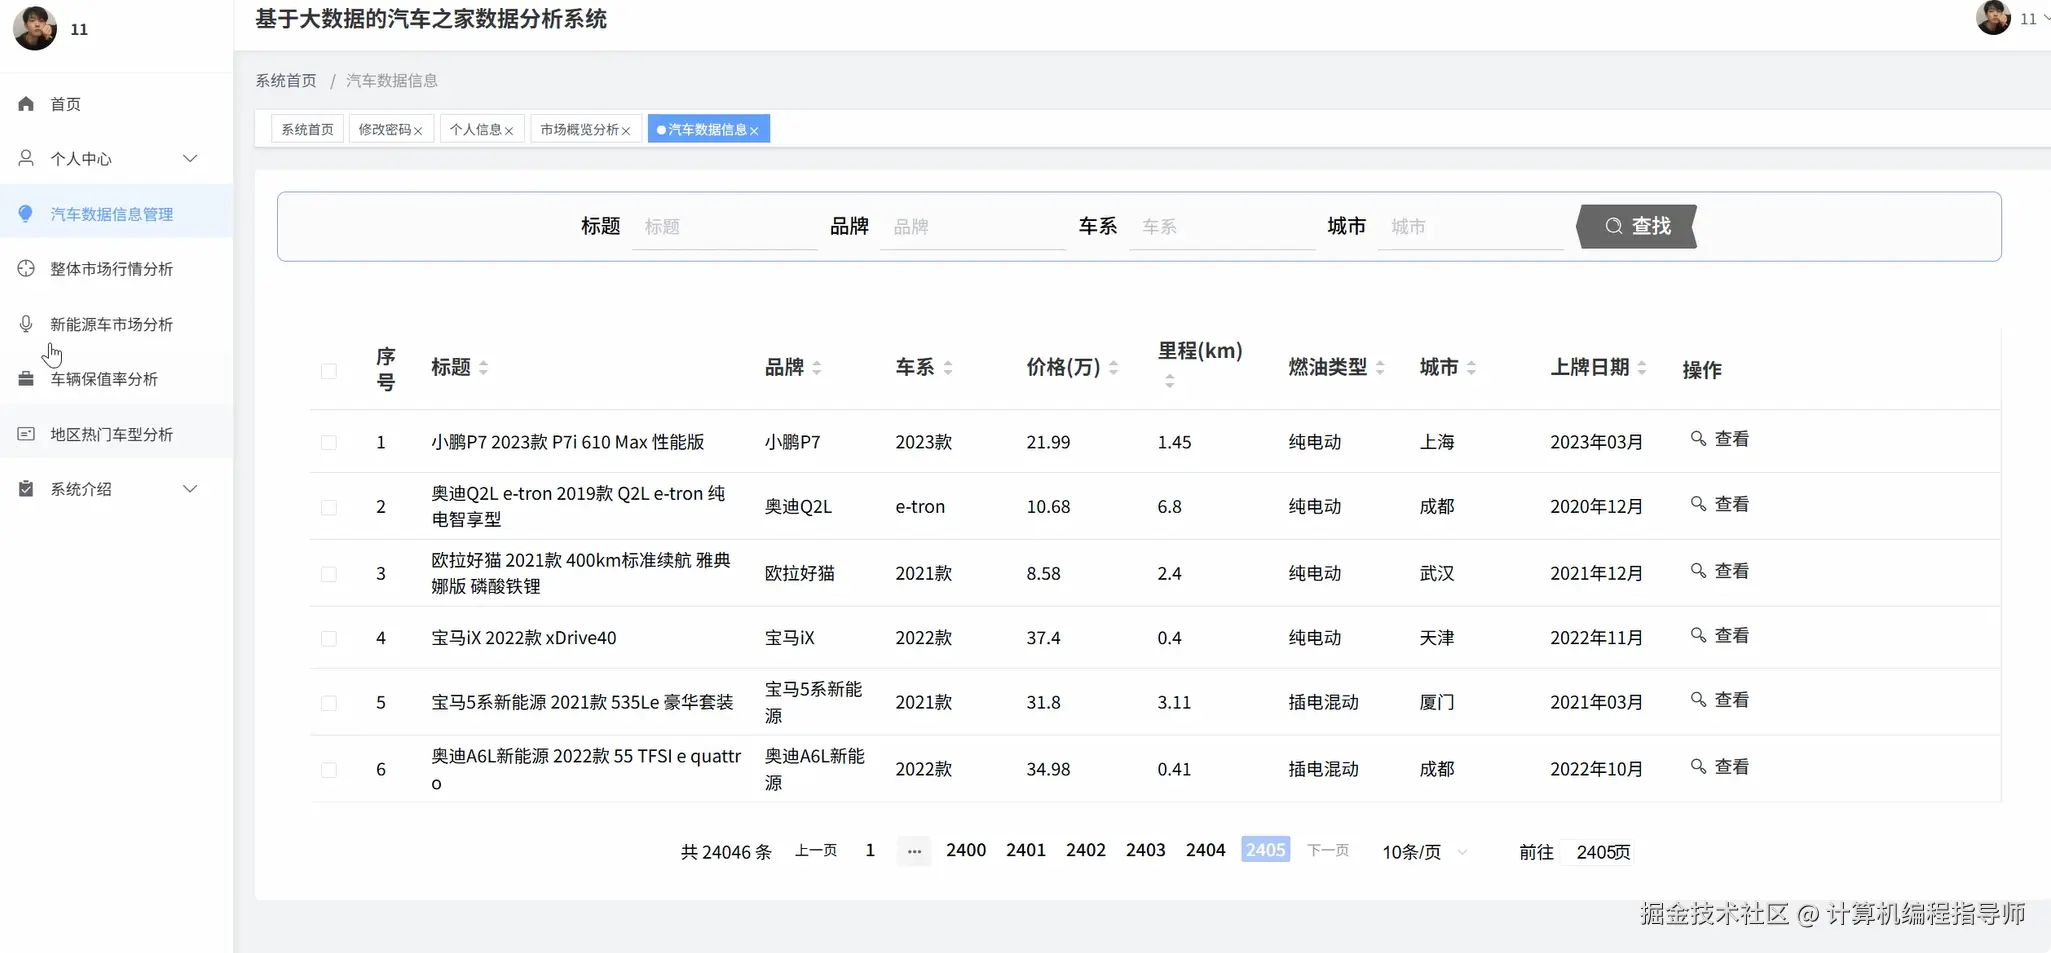
Task: Toggle the select-all checkbox in table header
Action: 330,371
